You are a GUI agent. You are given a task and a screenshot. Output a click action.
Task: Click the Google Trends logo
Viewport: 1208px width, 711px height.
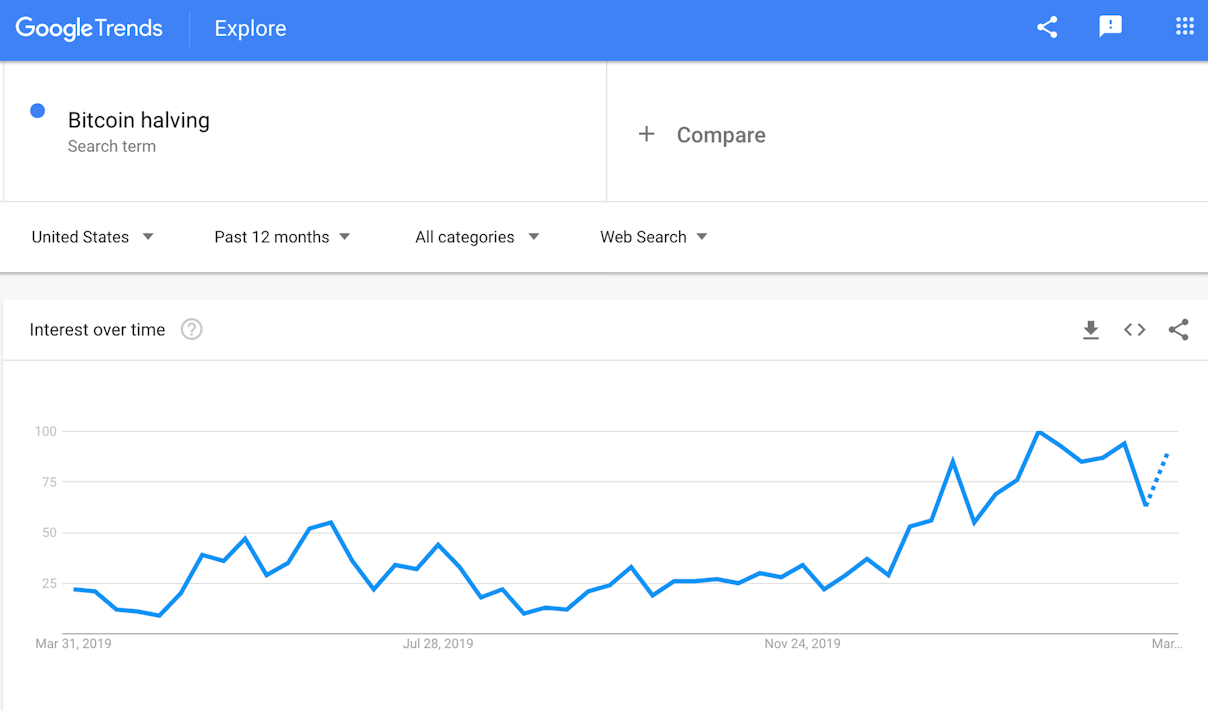[89, 29]
